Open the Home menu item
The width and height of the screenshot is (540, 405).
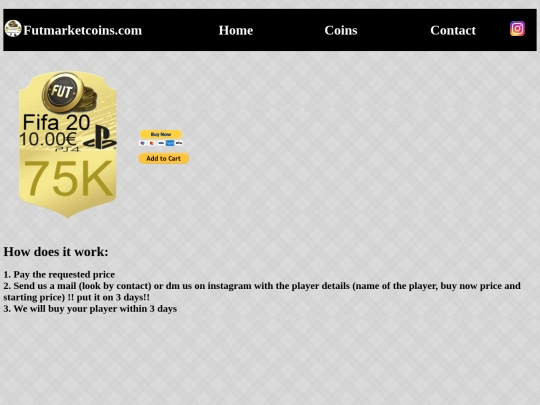[x=236, y=30]
